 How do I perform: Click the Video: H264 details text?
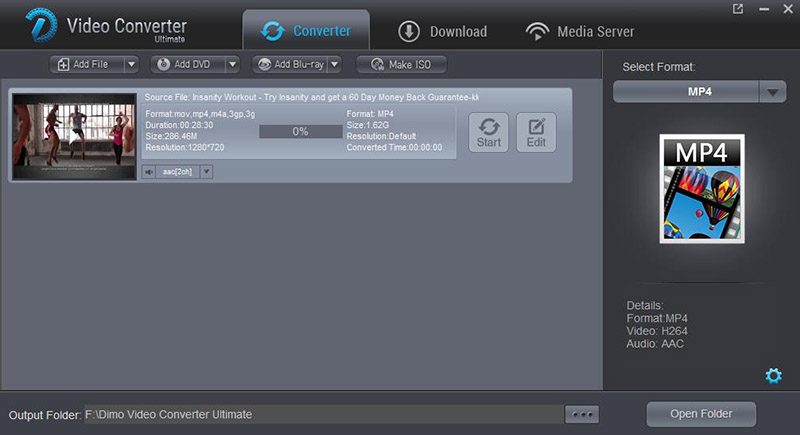657,331
